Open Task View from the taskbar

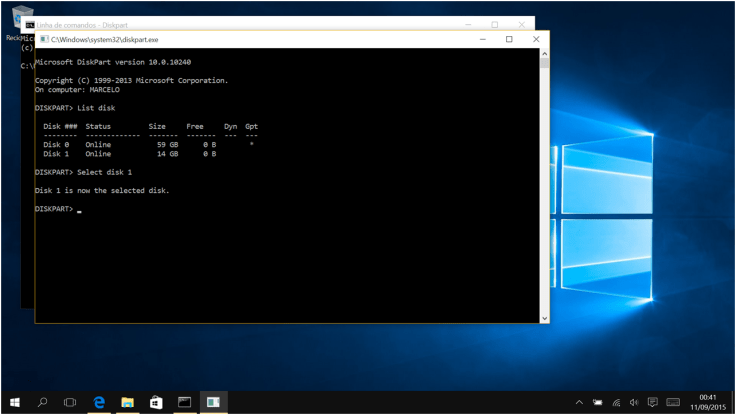coord(70,402)
